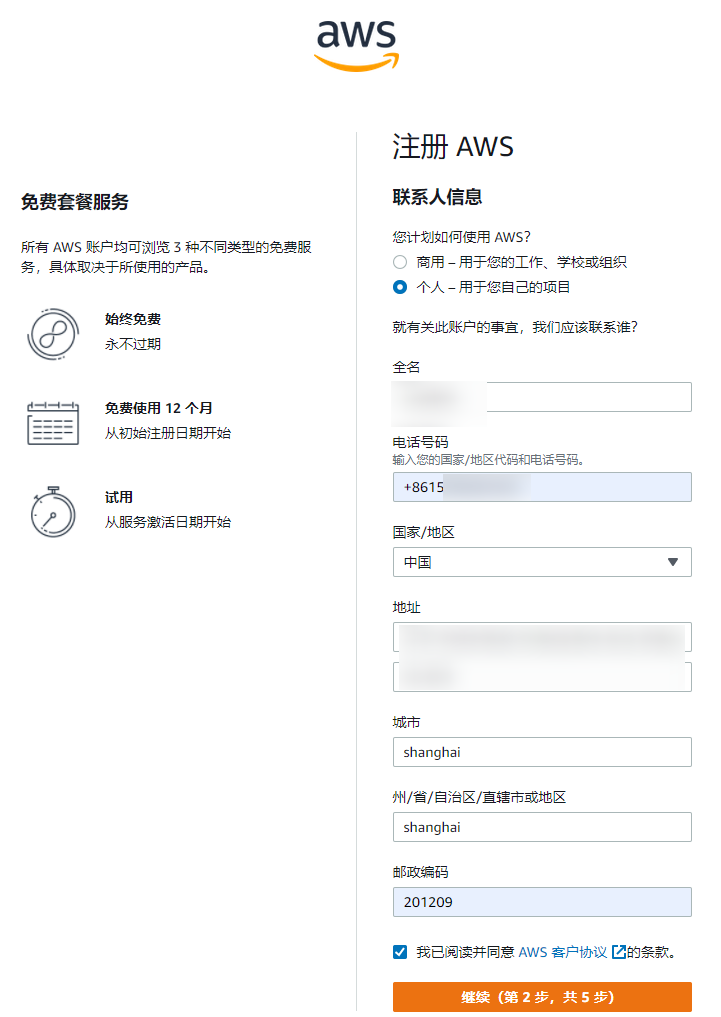Click the 输入您的国家/地区代码和电话号码 hint

click(x=488, y=460)
